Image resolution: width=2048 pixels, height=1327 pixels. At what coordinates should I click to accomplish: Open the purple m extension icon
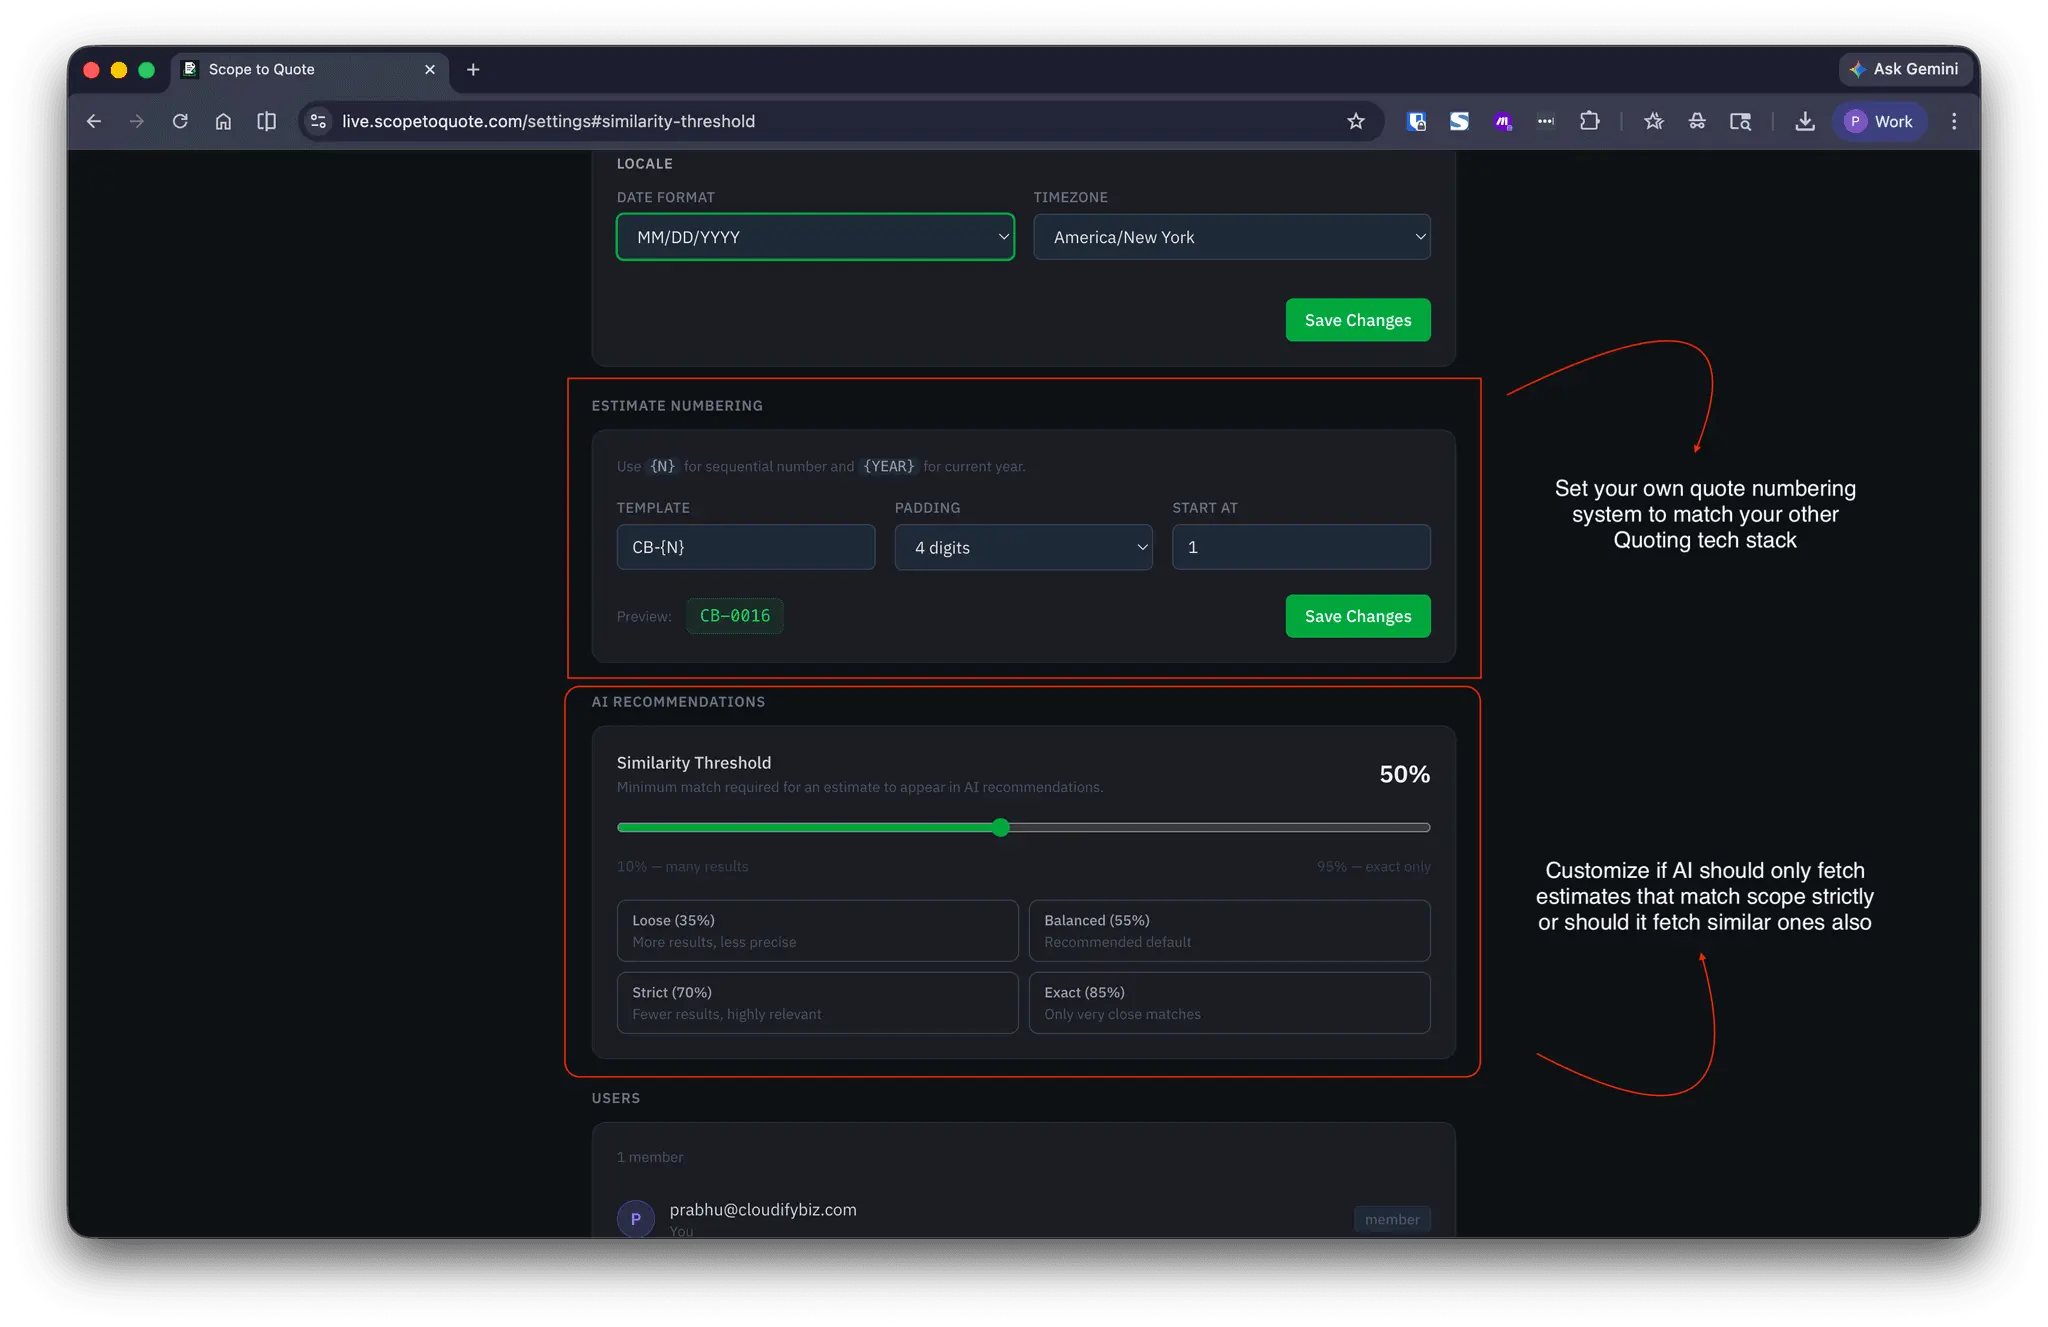point(1502,121)
